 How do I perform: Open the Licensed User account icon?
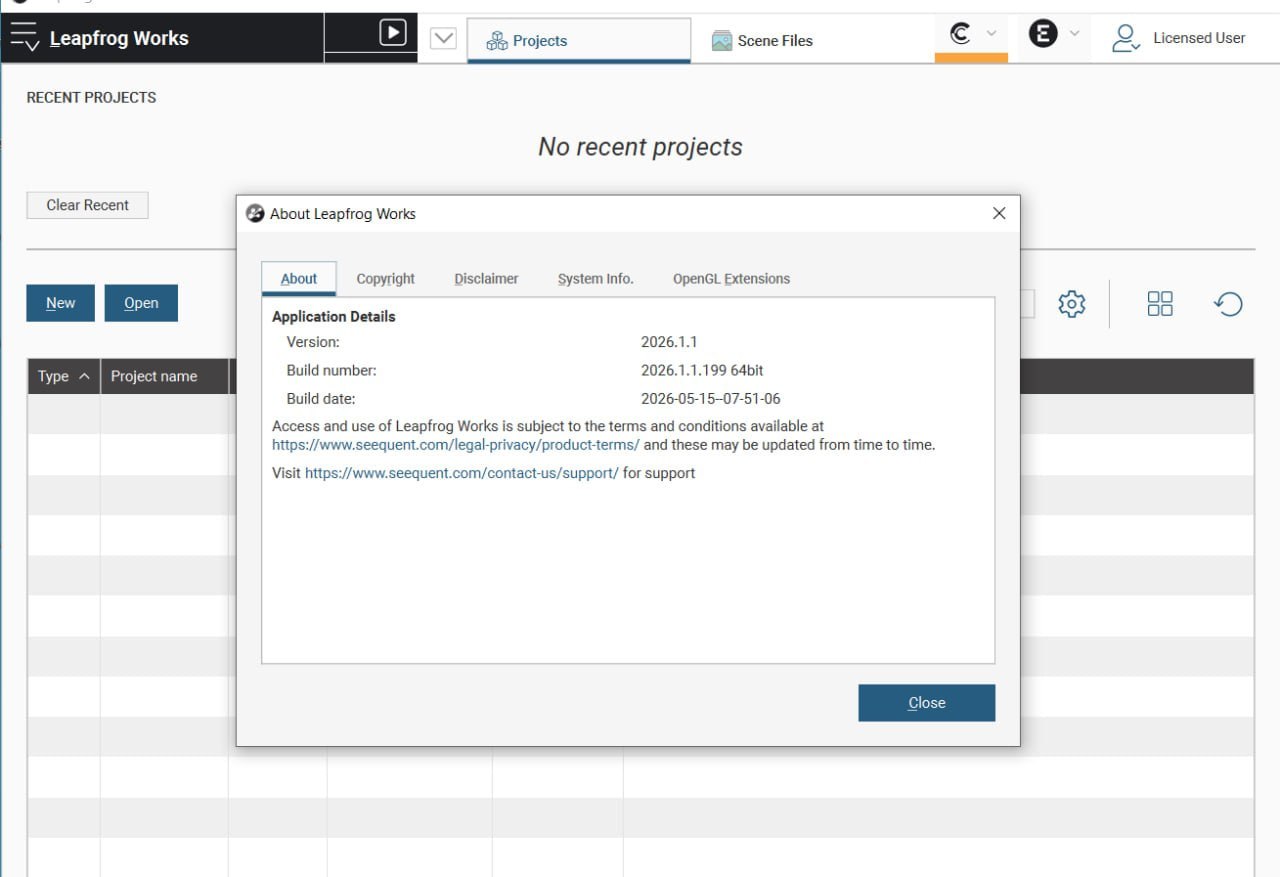pyautogui.click(x=1126, y=38)
